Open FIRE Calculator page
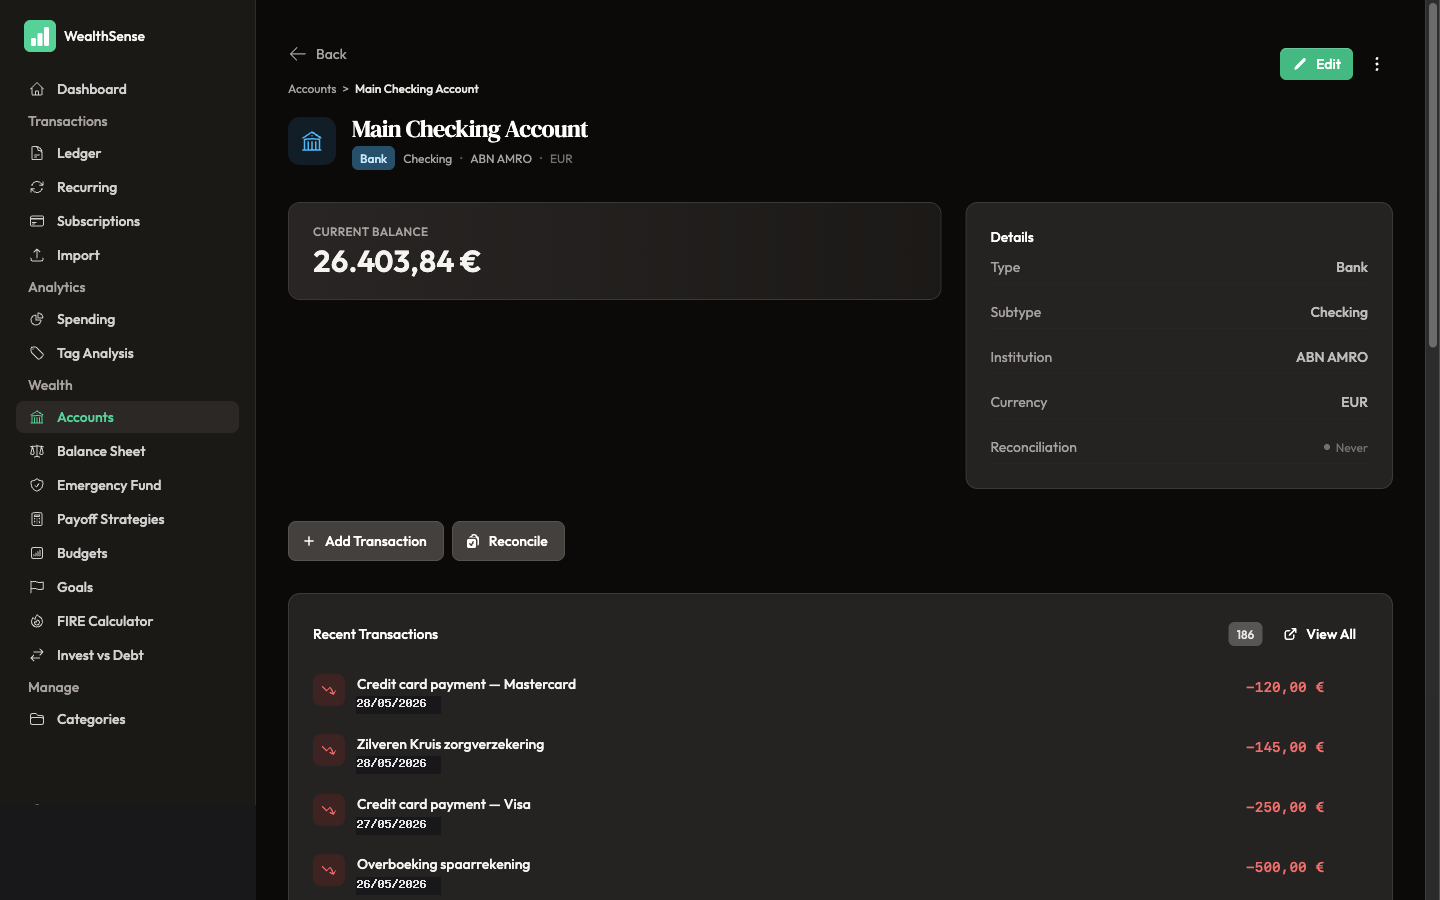The image size is (1440, 900). pyautogui.click(x=128, y=621)
